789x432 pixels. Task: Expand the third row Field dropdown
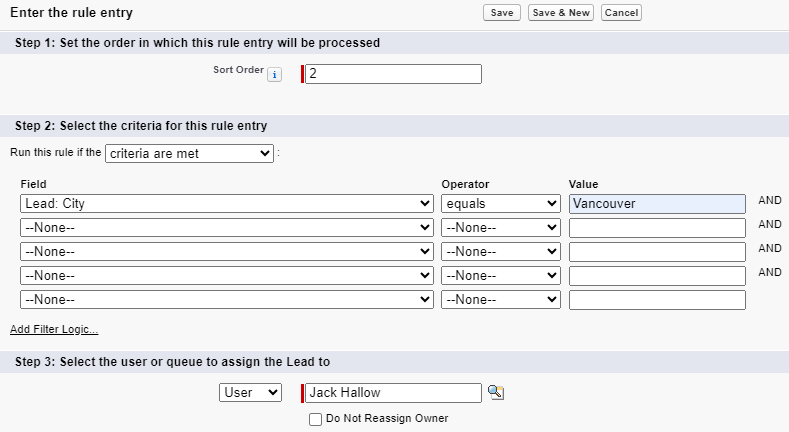pyautogui.click(x=227, y=251)
